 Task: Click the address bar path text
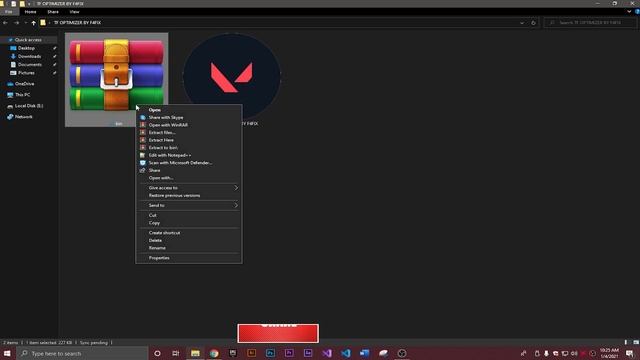tap(77, 23)
